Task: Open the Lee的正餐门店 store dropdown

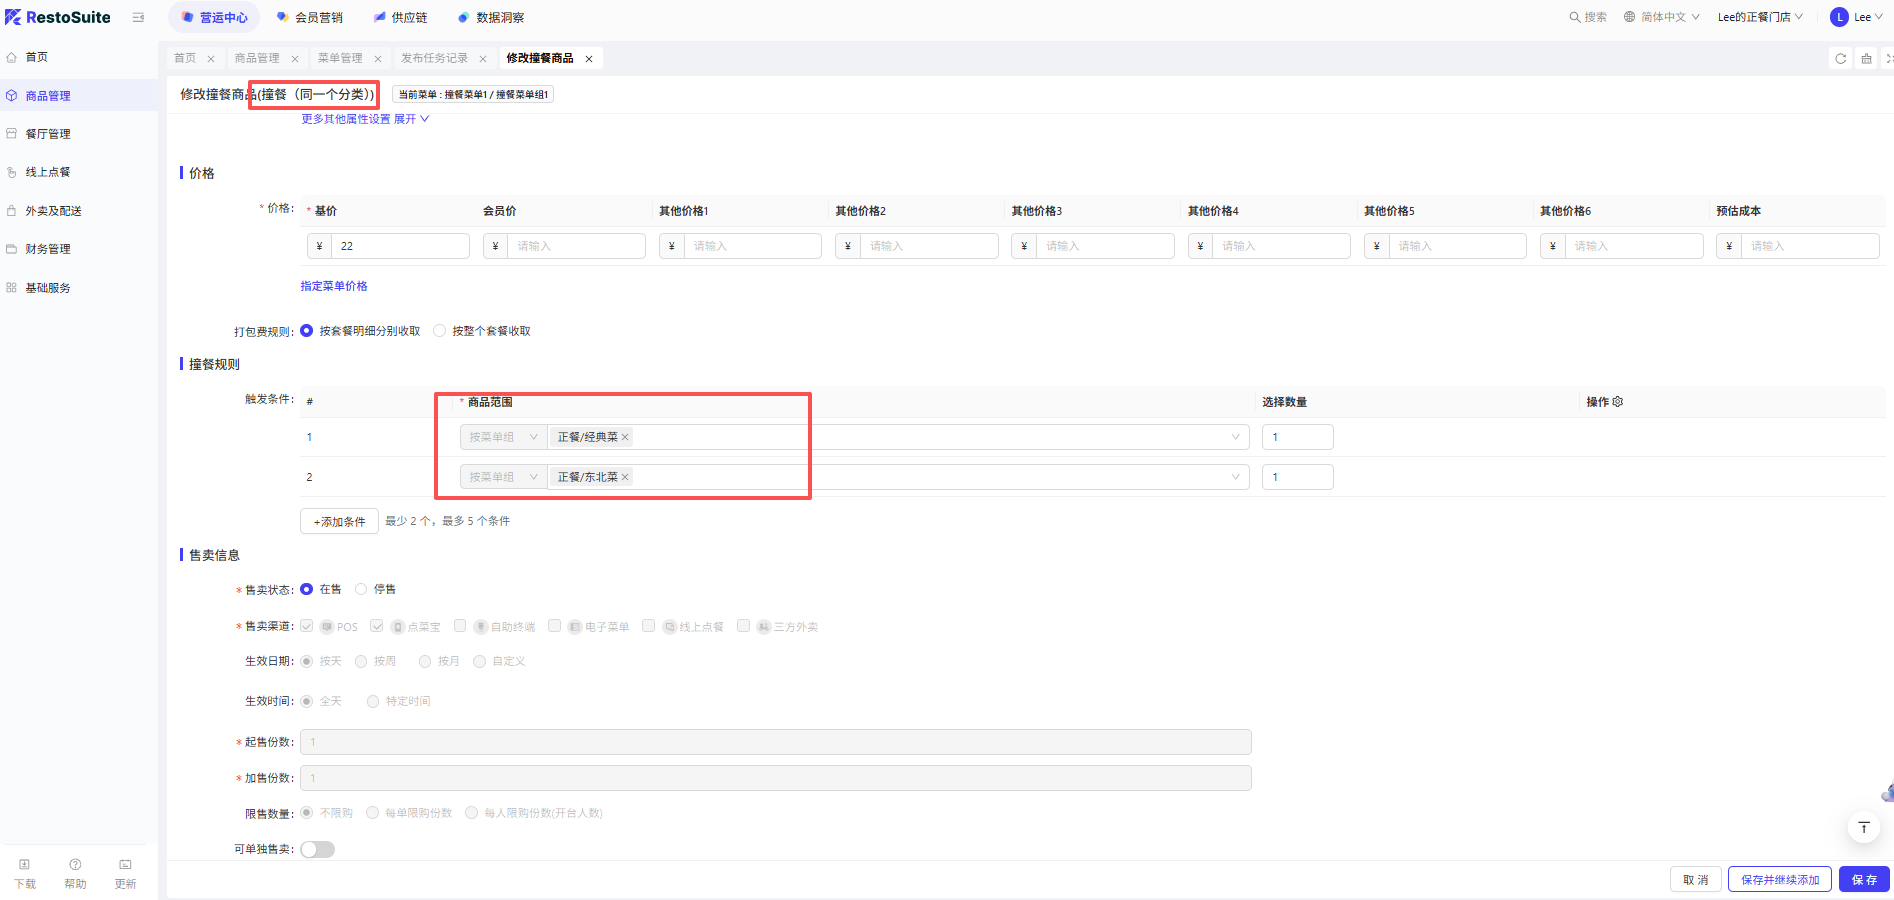Action: pyautogui.click(x=1760, y=17)
